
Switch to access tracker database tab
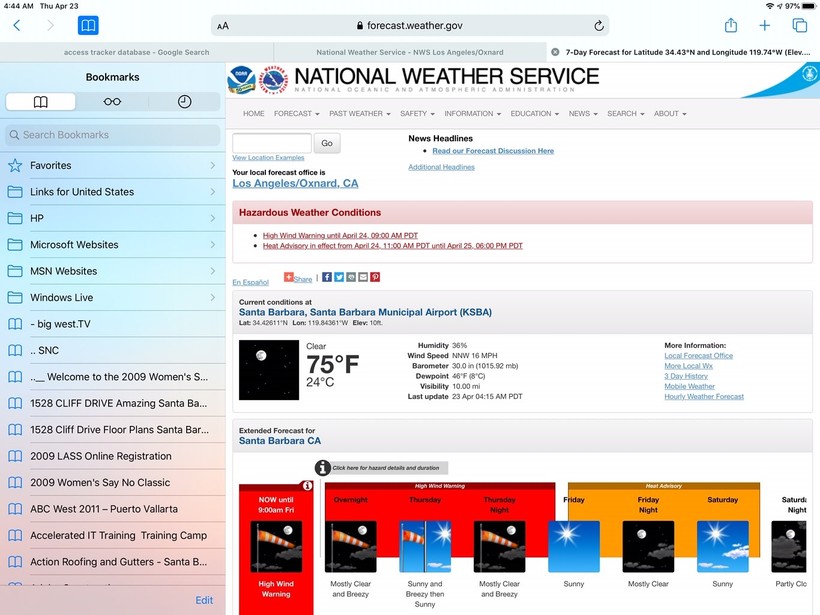click(x=136, y=52)
